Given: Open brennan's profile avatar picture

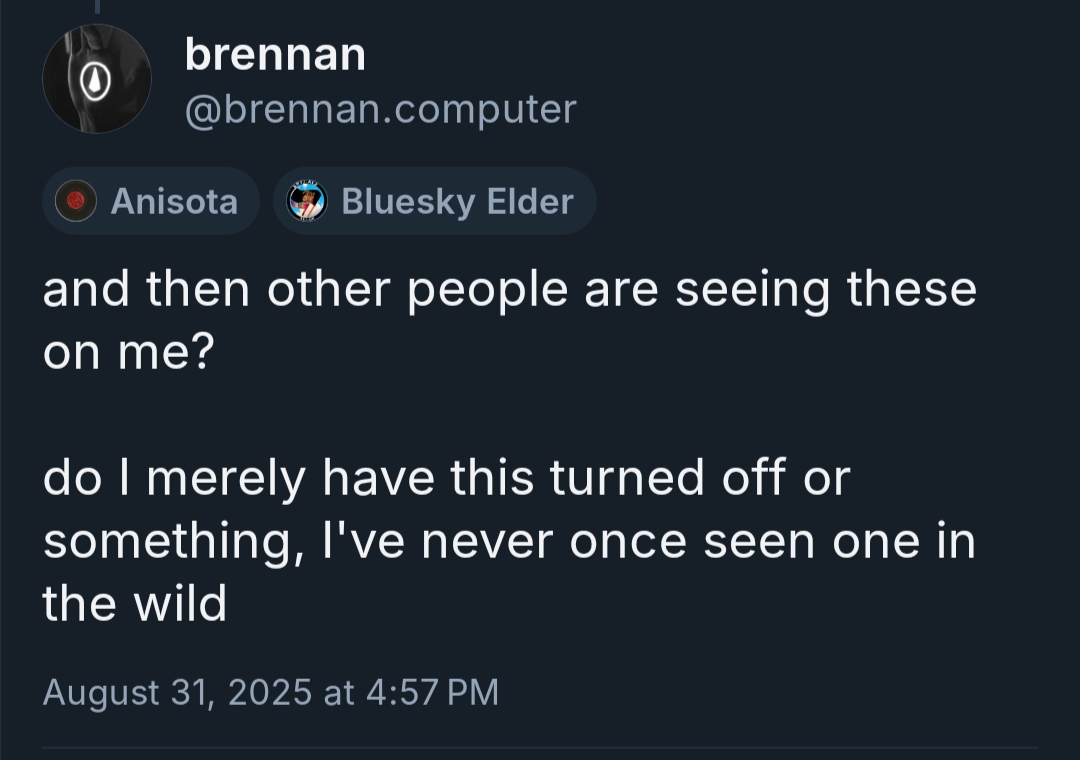Looking at the screenshot, I should click(x=96, y=80).
